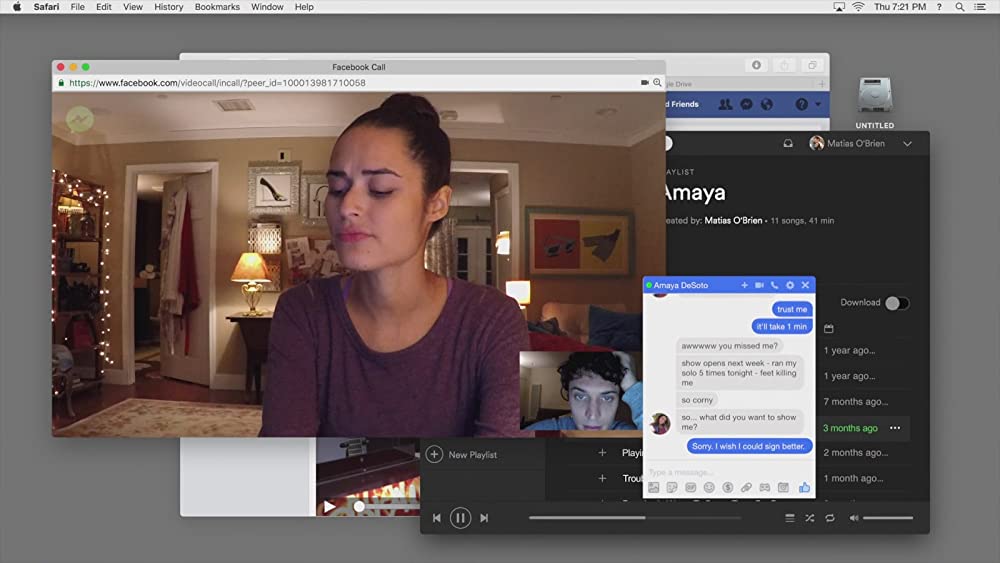Click the voice call phone icon in chat
Viewport: 1000px width, 563px height.
click(x=774, y=286)
